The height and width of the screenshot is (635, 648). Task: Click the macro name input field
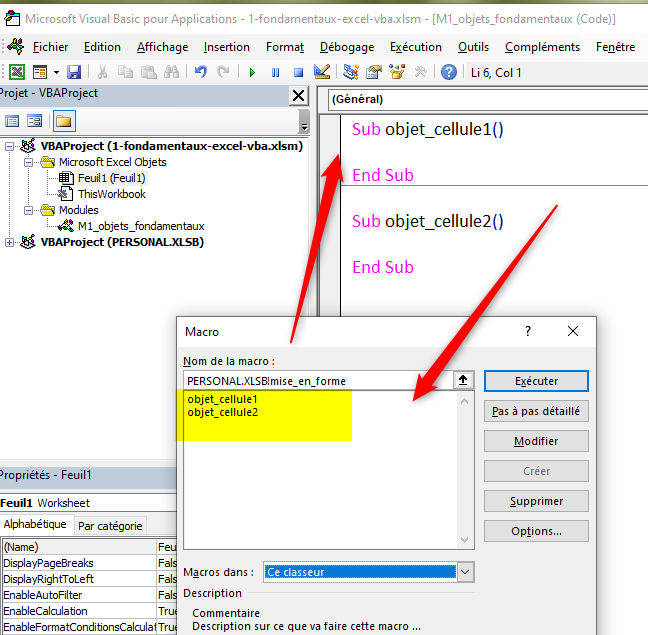click(318, 381)
